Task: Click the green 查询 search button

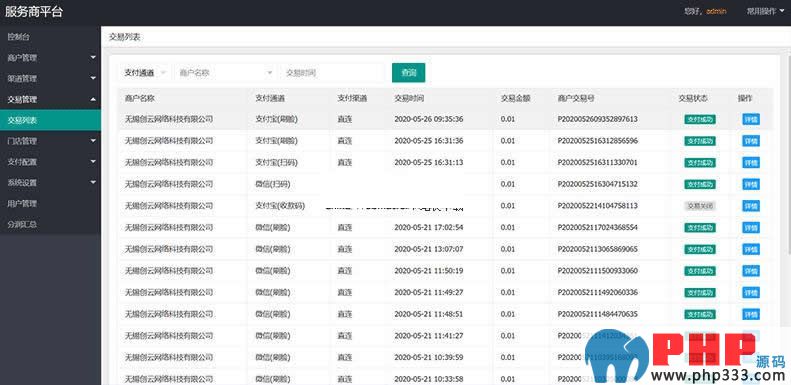Action: click(x=409, y=73)
